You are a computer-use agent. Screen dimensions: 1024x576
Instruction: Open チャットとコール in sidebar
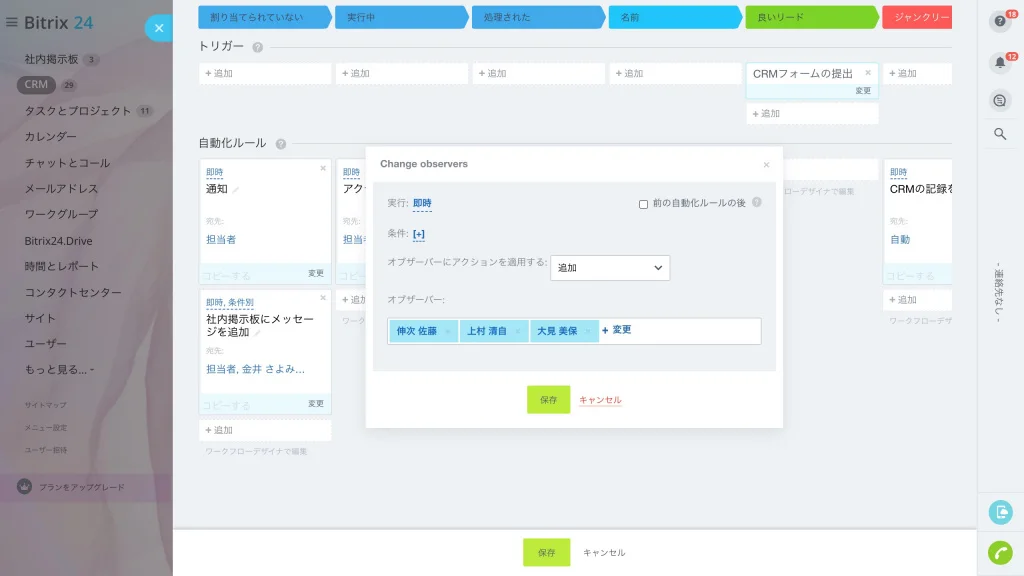(x=67, y=163)
